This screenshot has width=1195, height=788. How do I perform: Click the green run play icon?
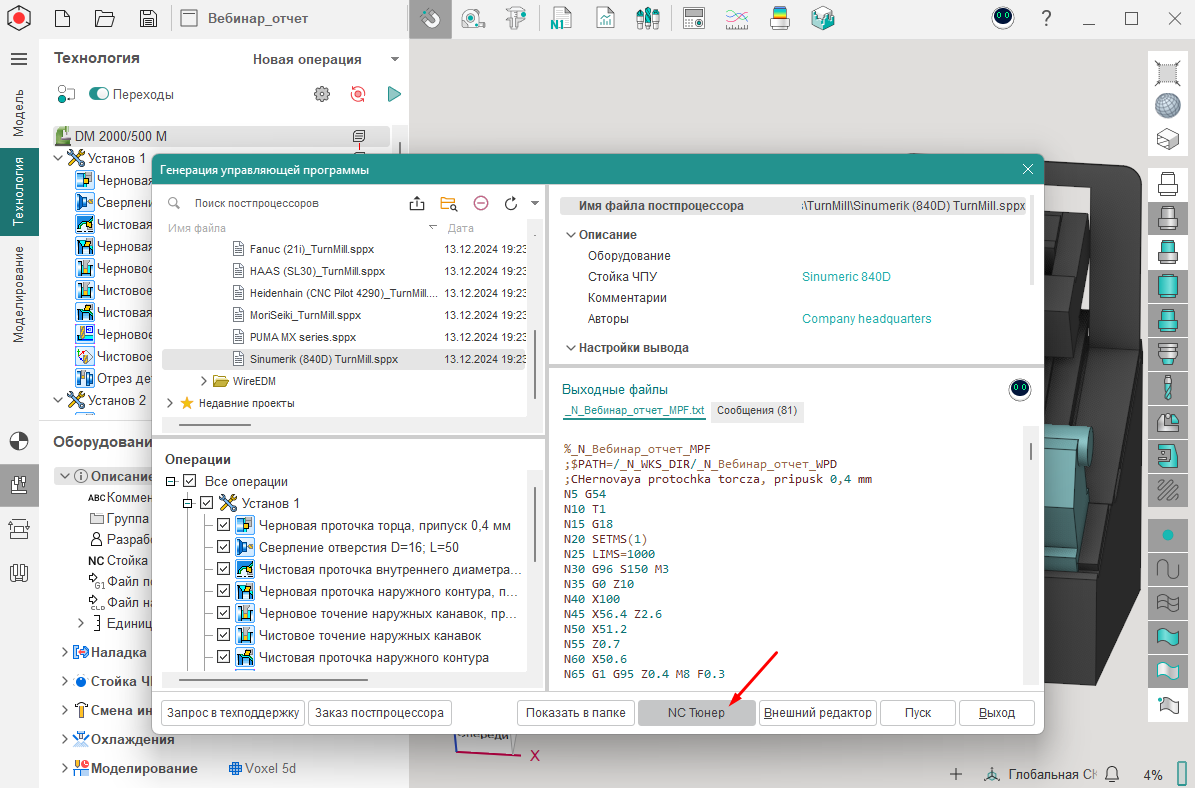(x=394, y=94)
